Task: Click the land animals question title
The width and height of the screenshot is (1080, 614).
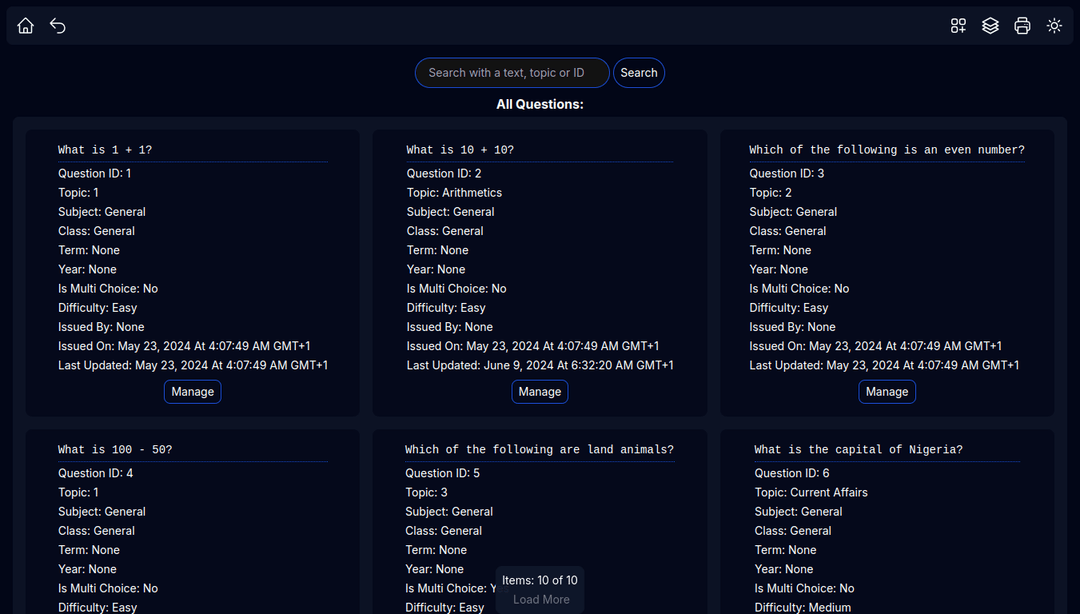Action: [x=539, y=450]
